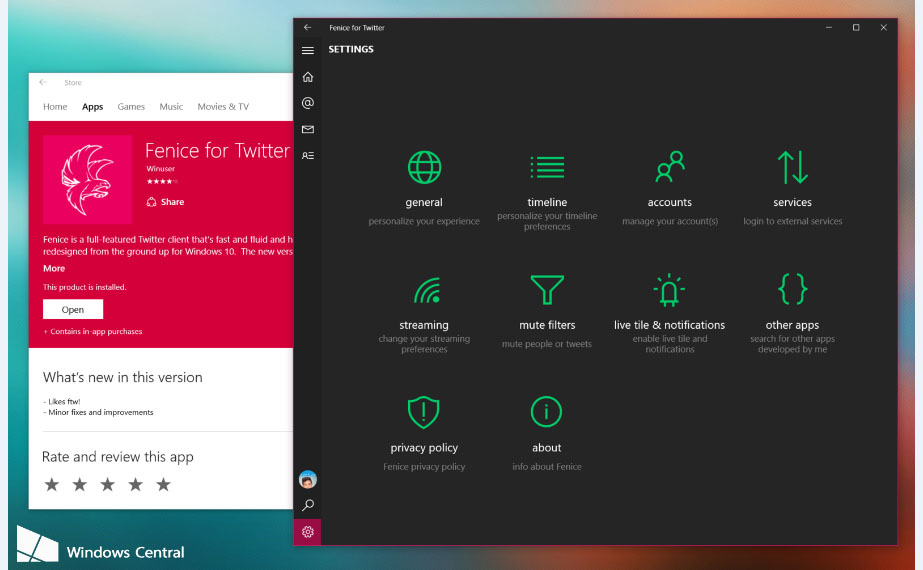Viewport: 923px width, 570px height.
Task: Click 'mute people or tweets' text
Action: click(x=547, y=344)
